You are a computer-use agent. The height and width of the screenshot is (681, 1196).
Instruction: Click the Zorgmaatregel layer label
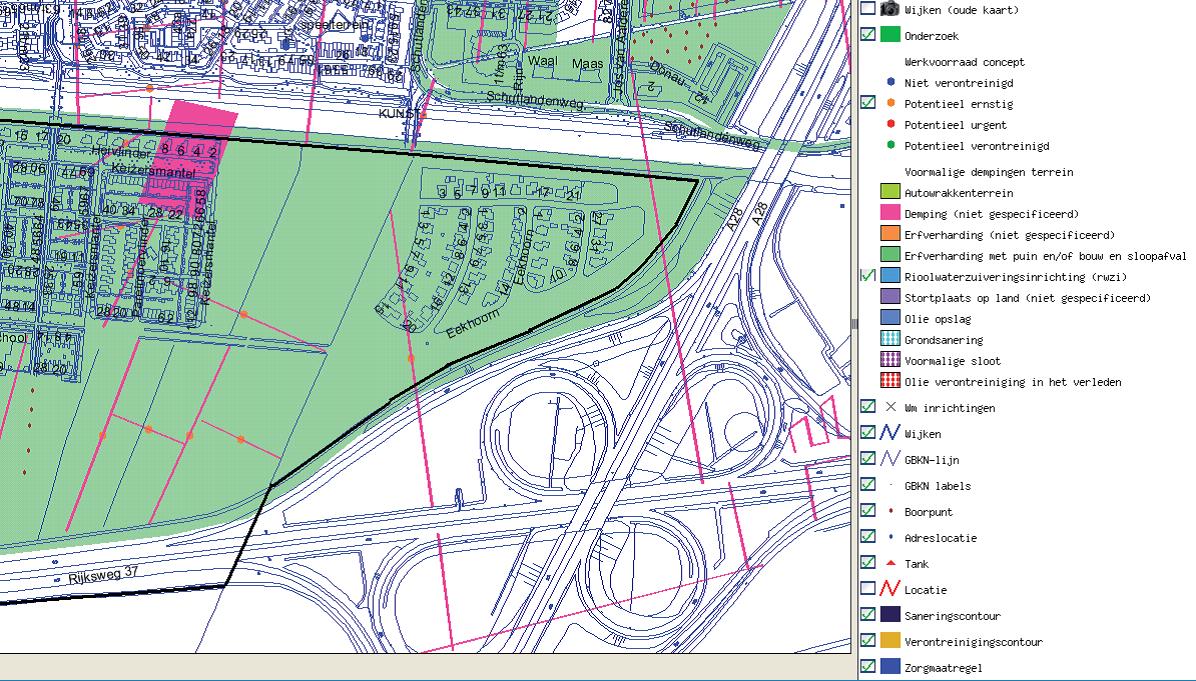[x=949, y=668]
